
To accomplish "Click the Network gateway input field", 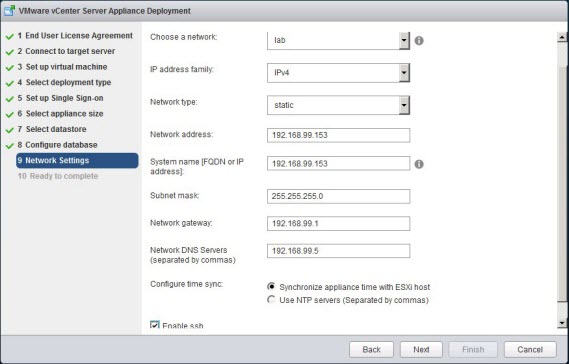I will [x=339, y=224].
